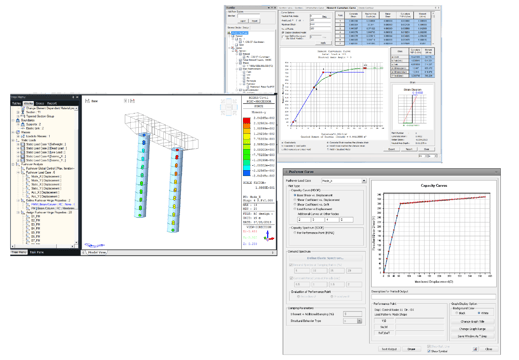Collapse the Static Loads tree node
The height and width of the screenshot is (360, 519).
click(14, 140)
